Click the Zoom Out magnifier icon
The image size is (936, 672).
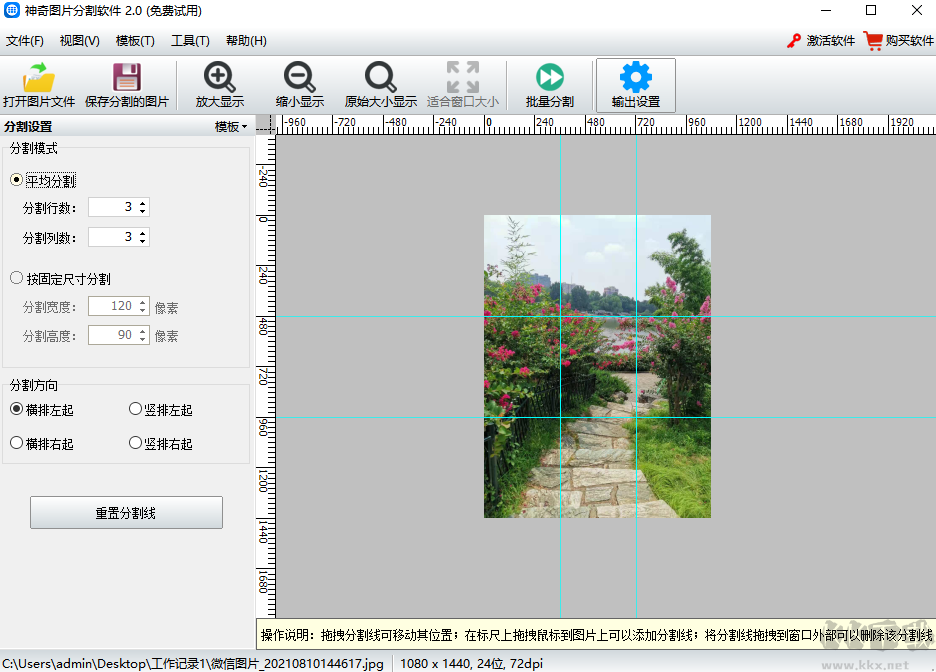pos(300,78)
